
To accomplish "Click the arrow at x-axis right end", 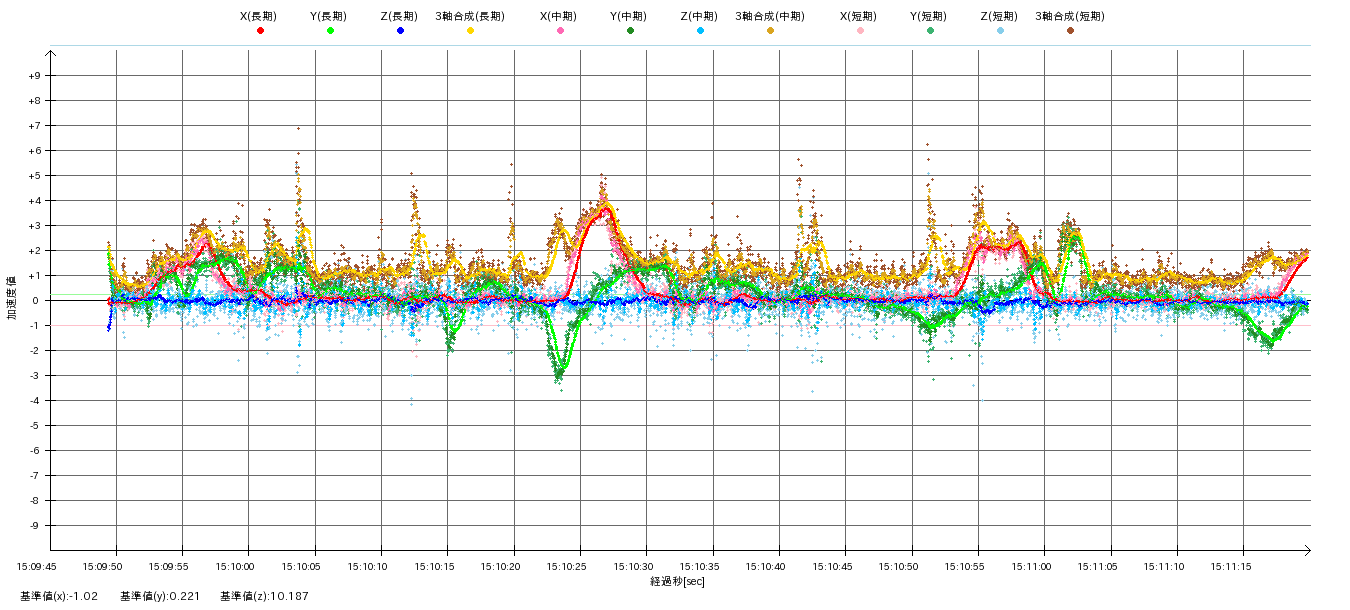I will tap(1305, 550).
